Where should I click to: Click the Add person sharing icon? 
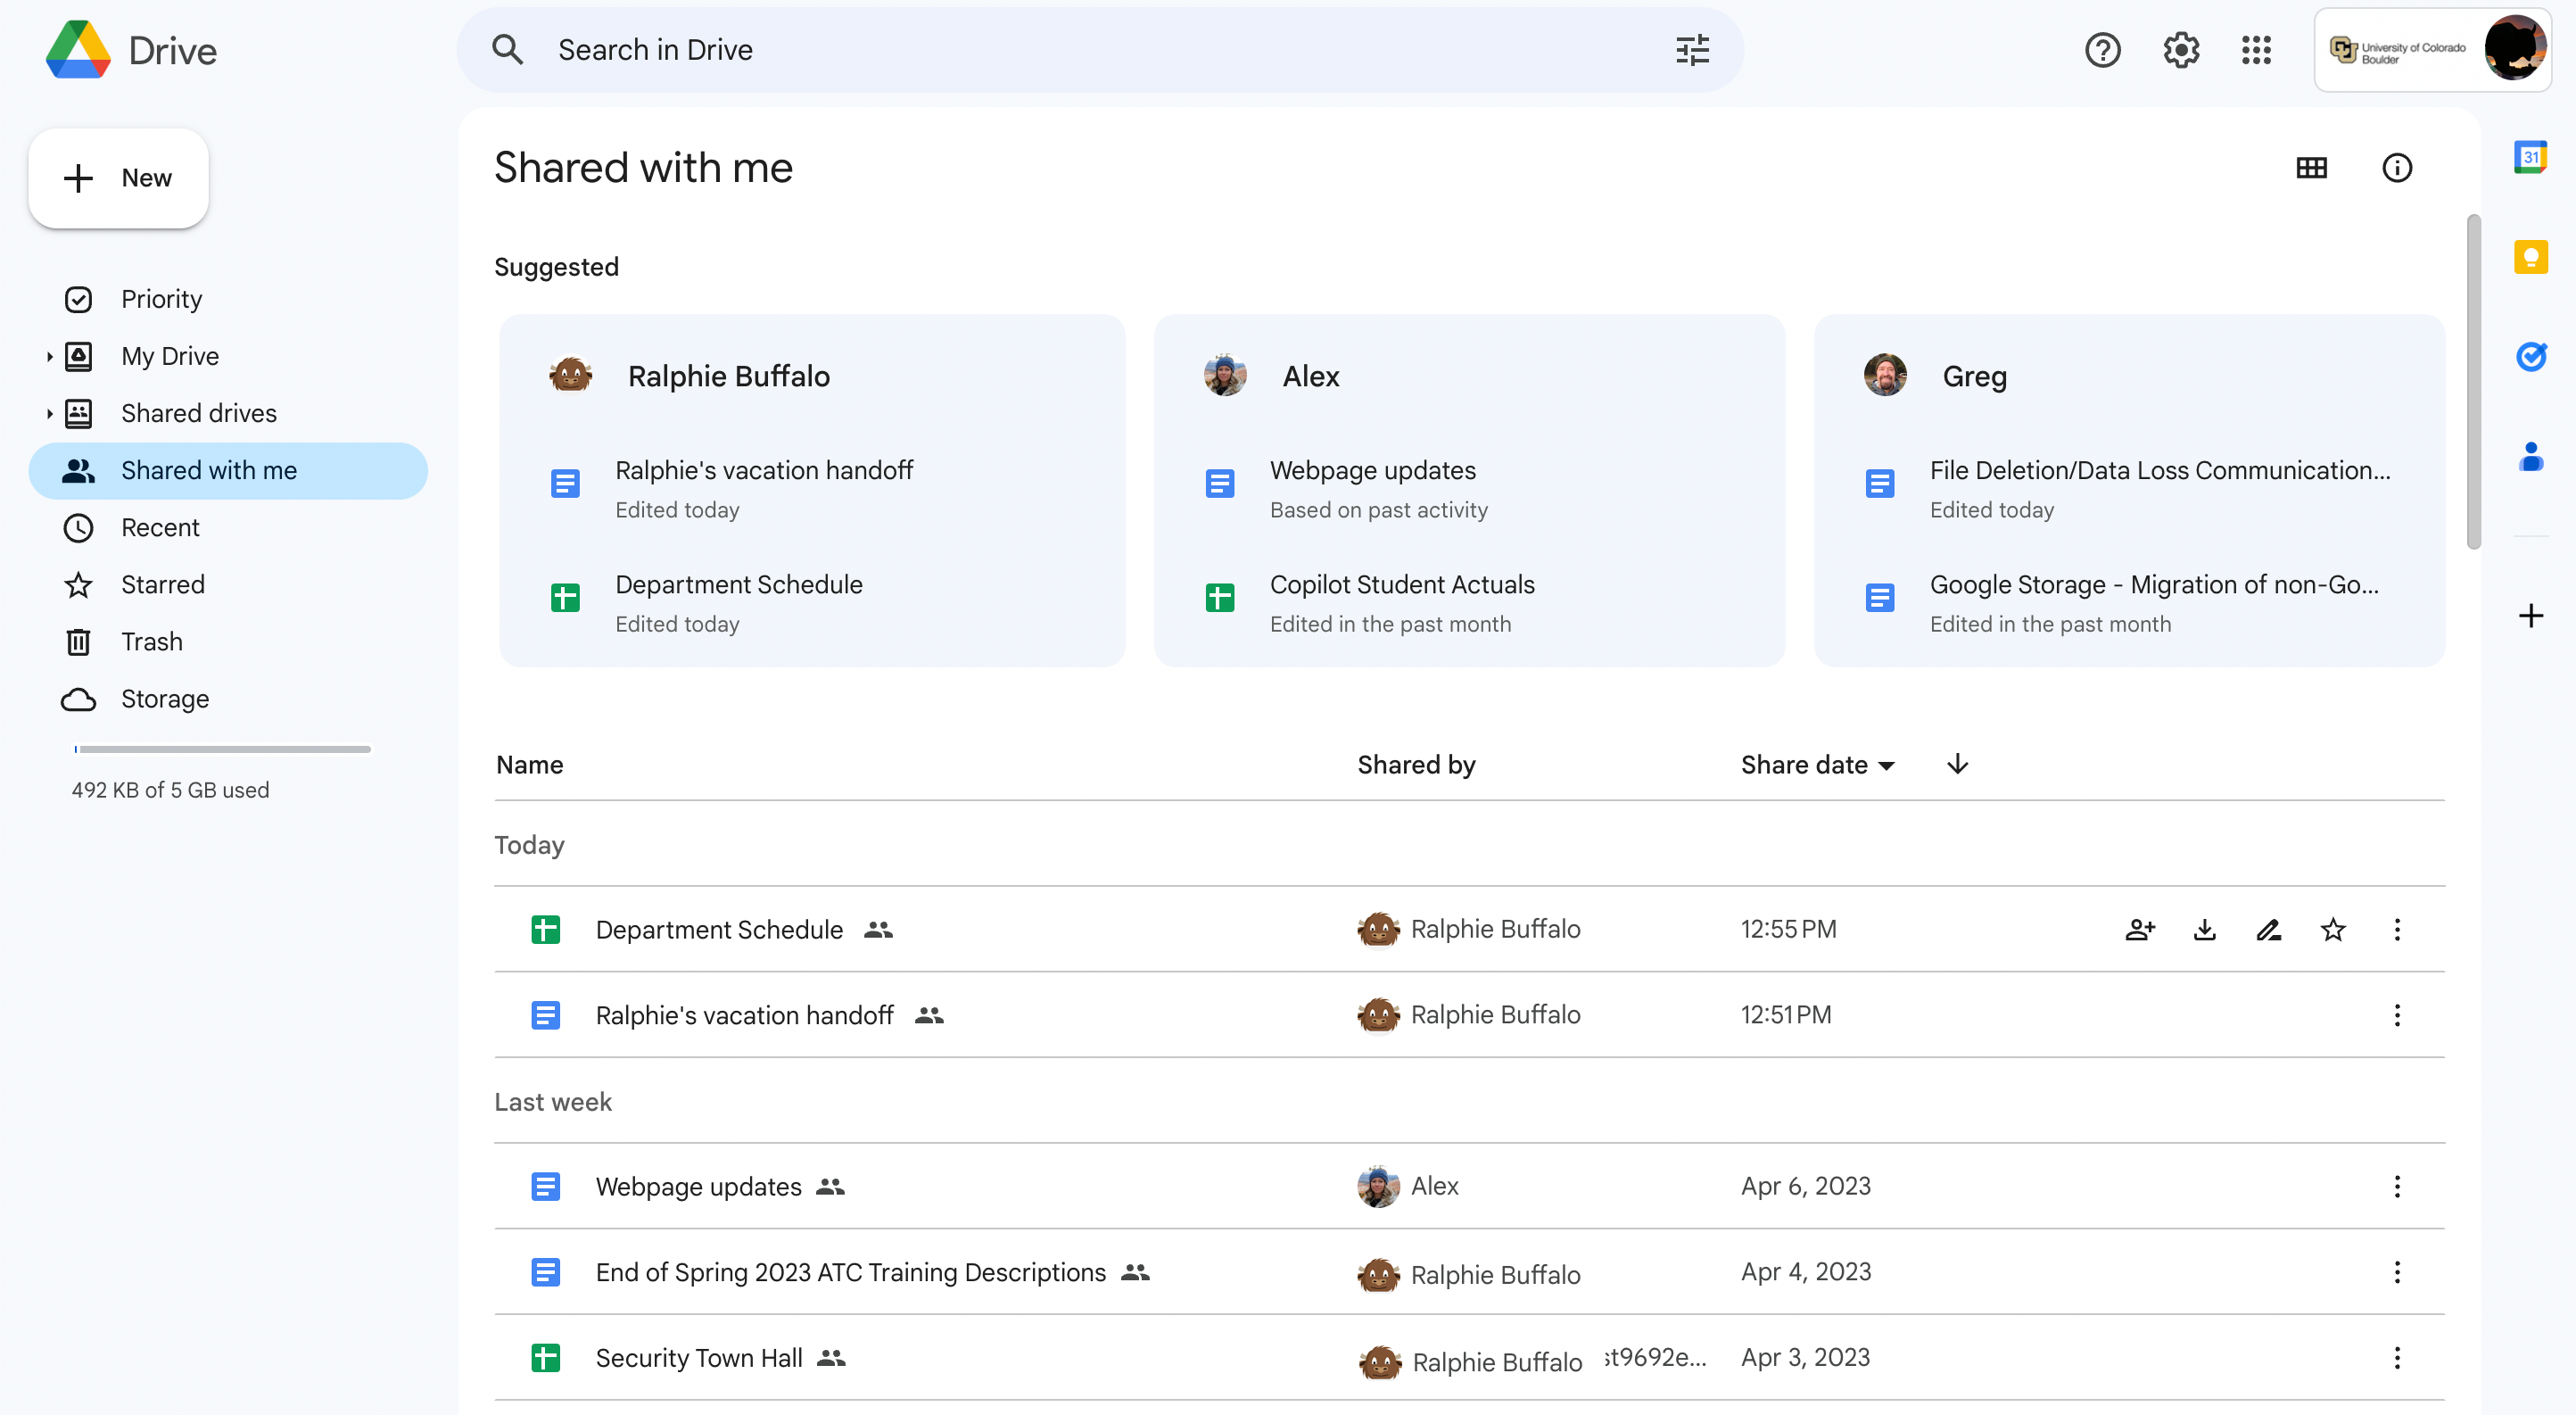tap(2141, 929)
